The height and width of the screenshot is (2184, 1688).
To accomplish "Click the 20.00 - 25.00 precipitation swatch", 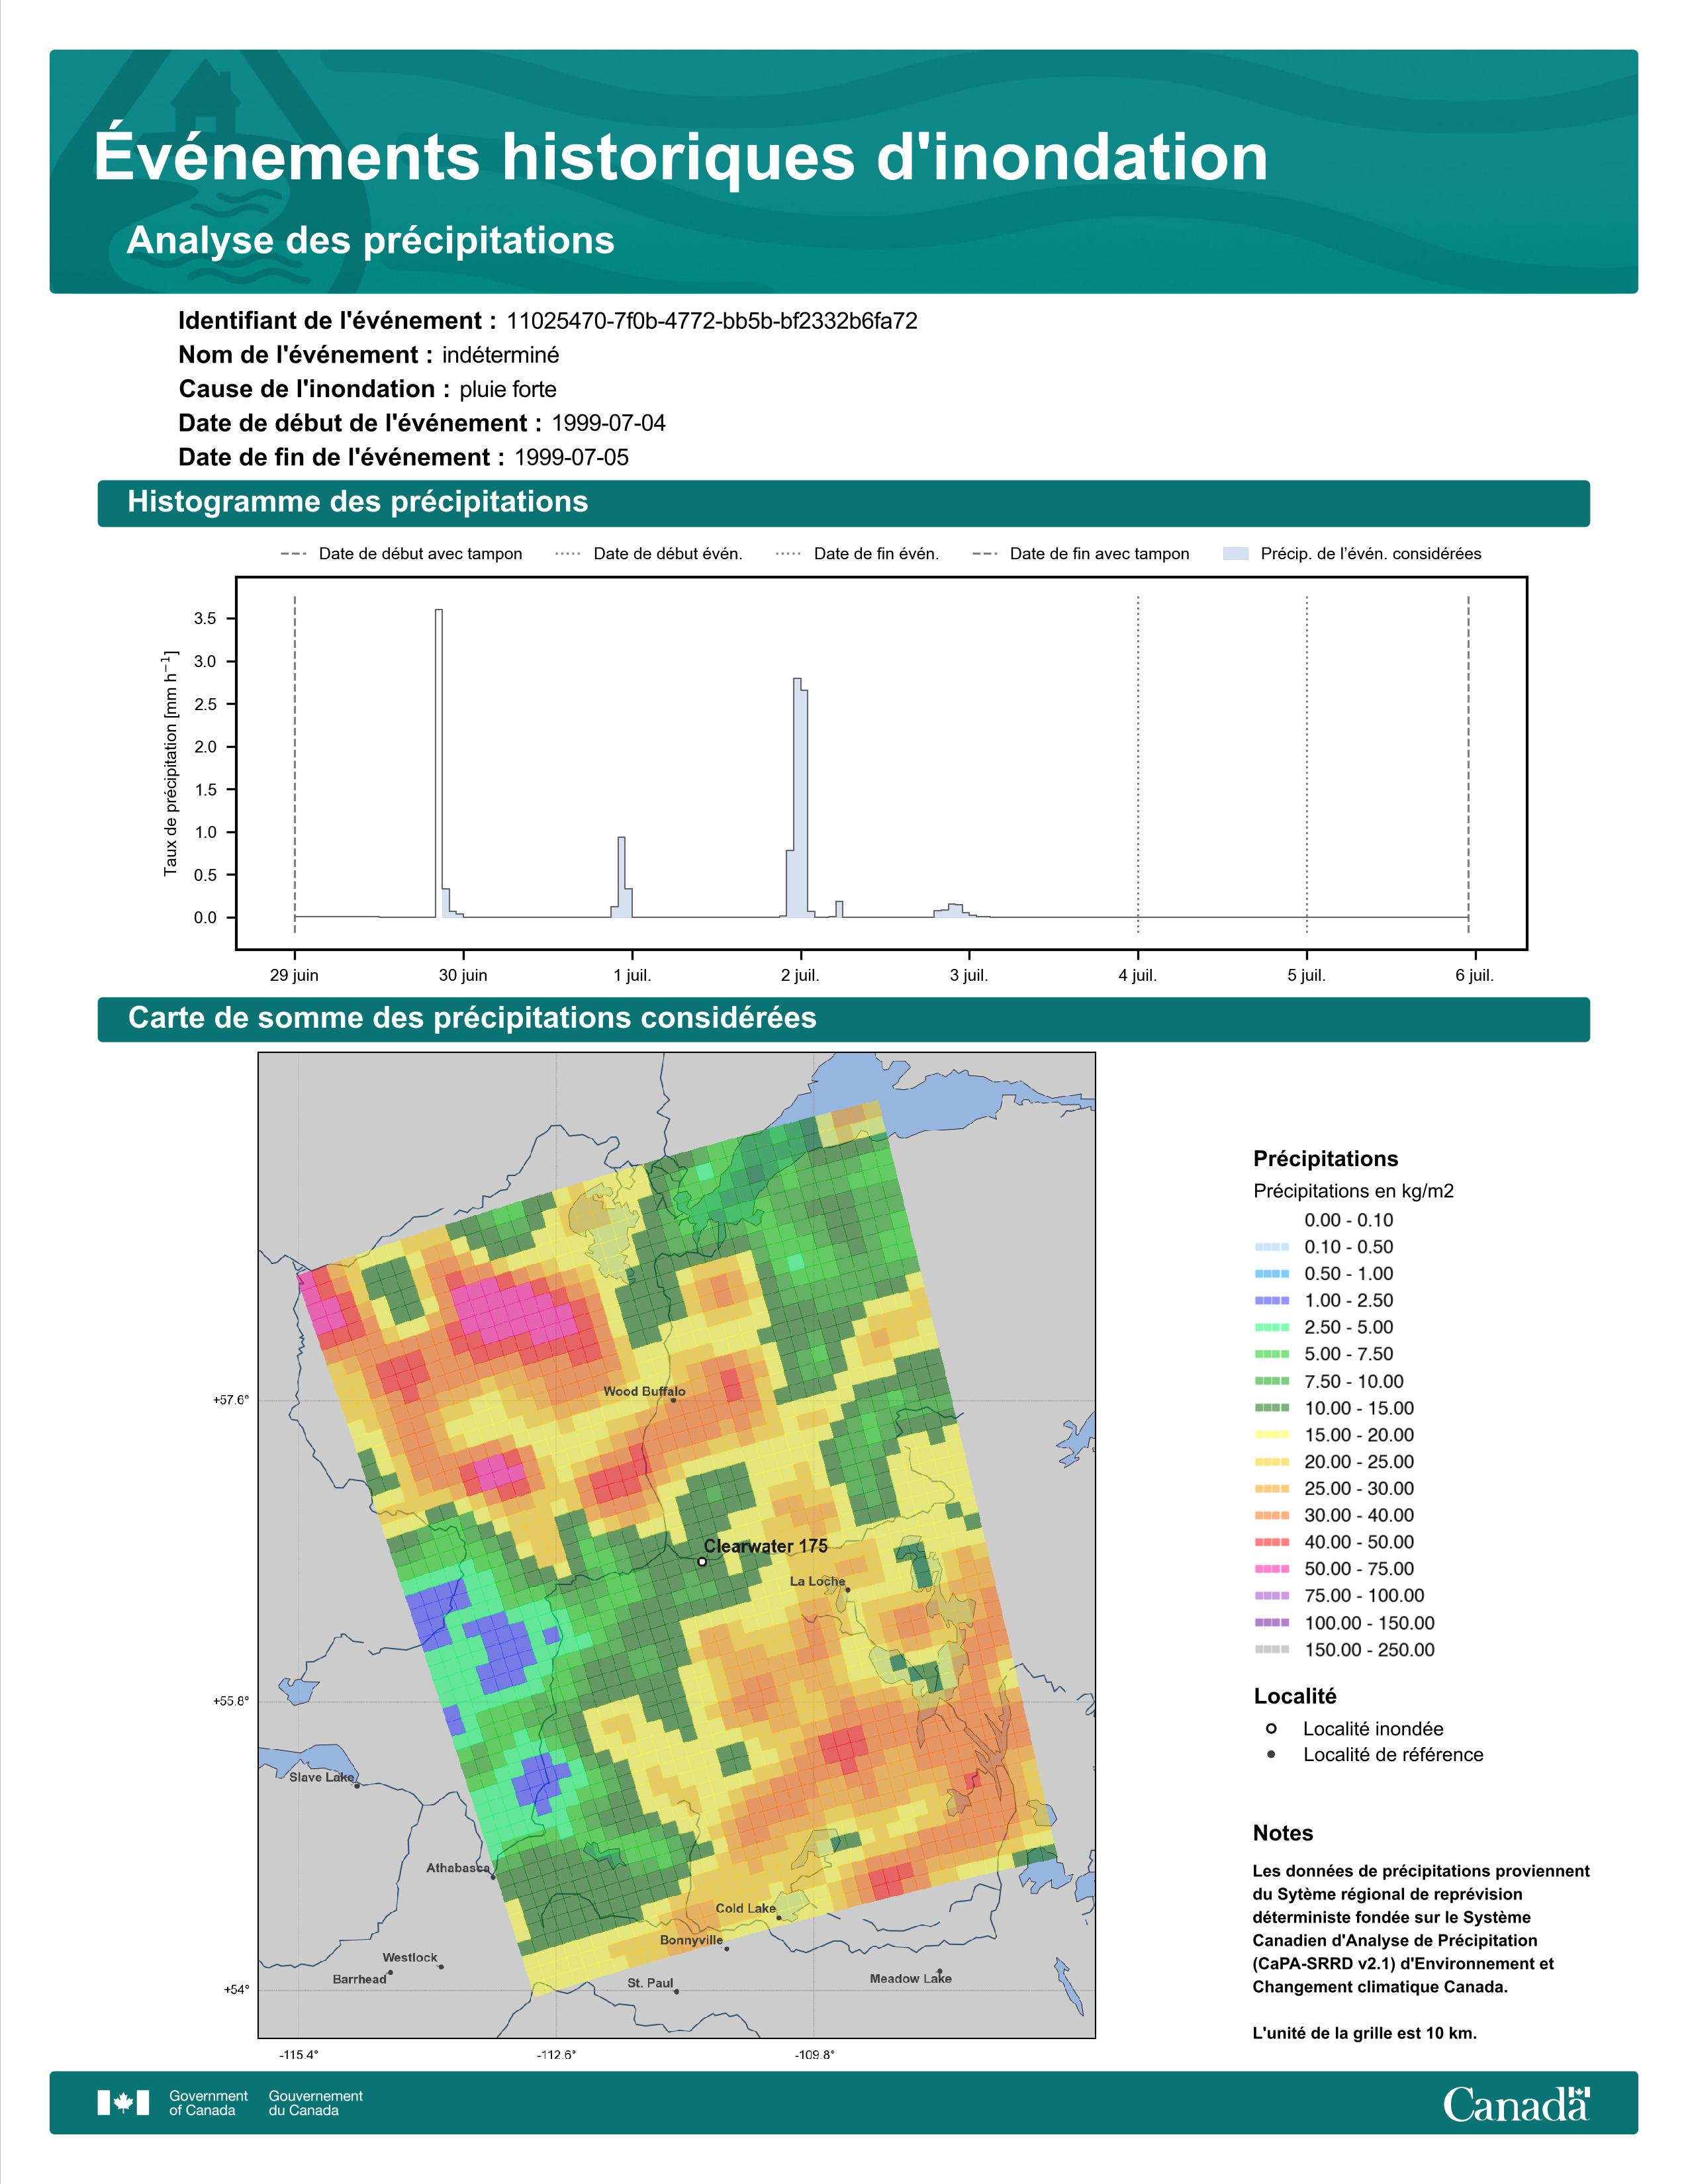I will click(1272, 1462).
